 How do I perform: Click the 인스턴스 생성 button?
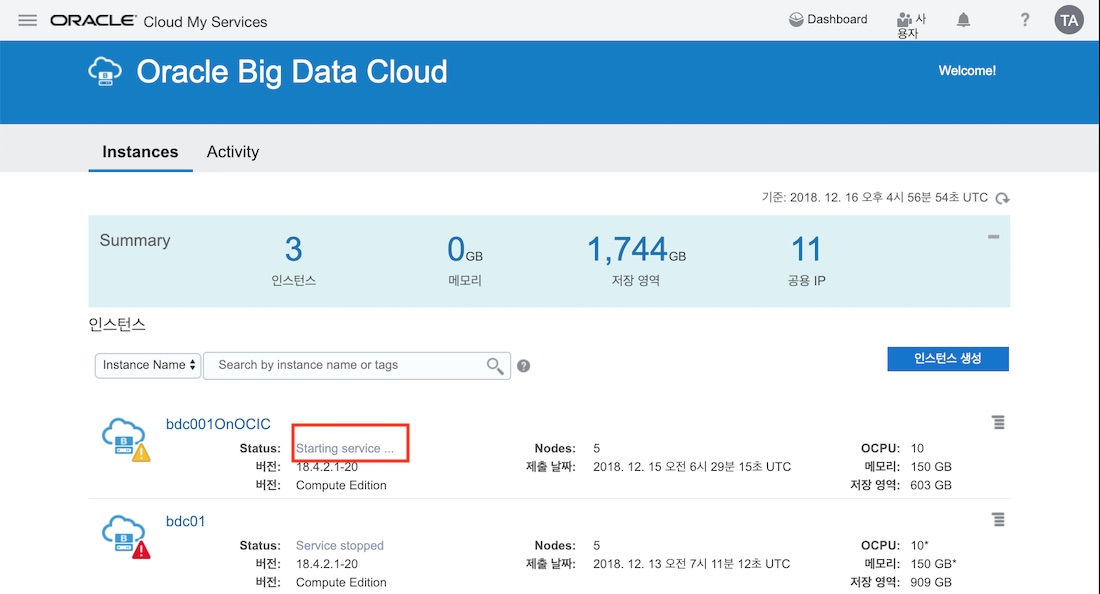click(947, 359)
